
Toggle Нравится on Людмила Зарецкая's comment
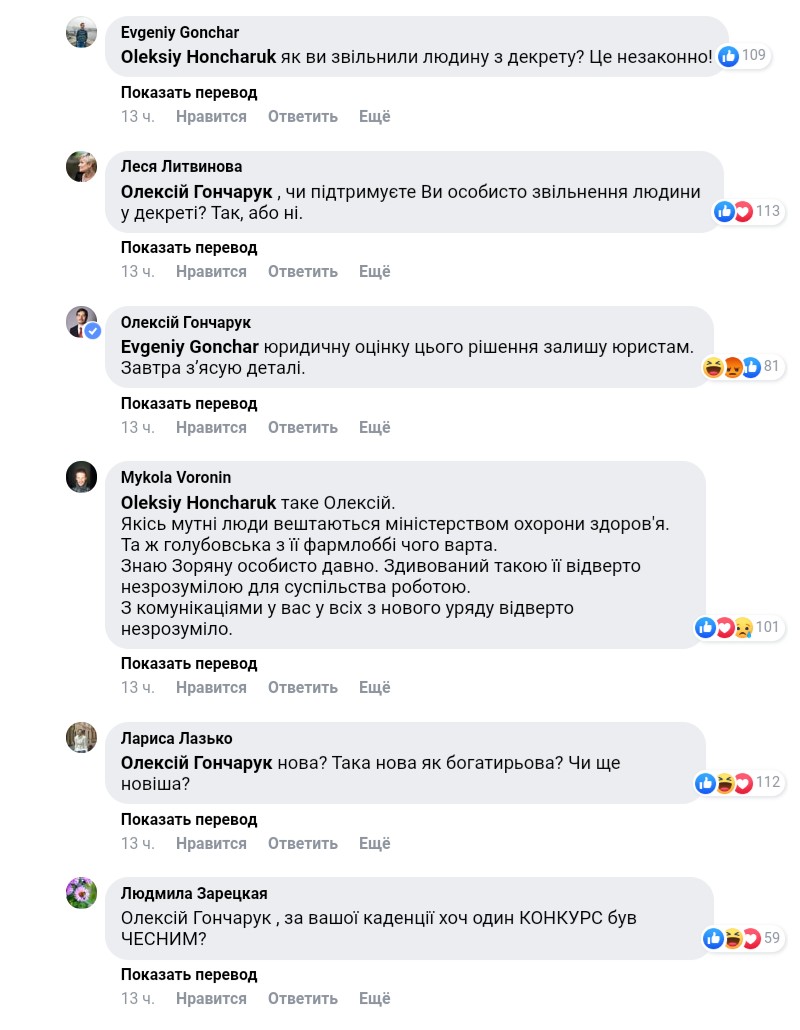[x=211, y=998]
